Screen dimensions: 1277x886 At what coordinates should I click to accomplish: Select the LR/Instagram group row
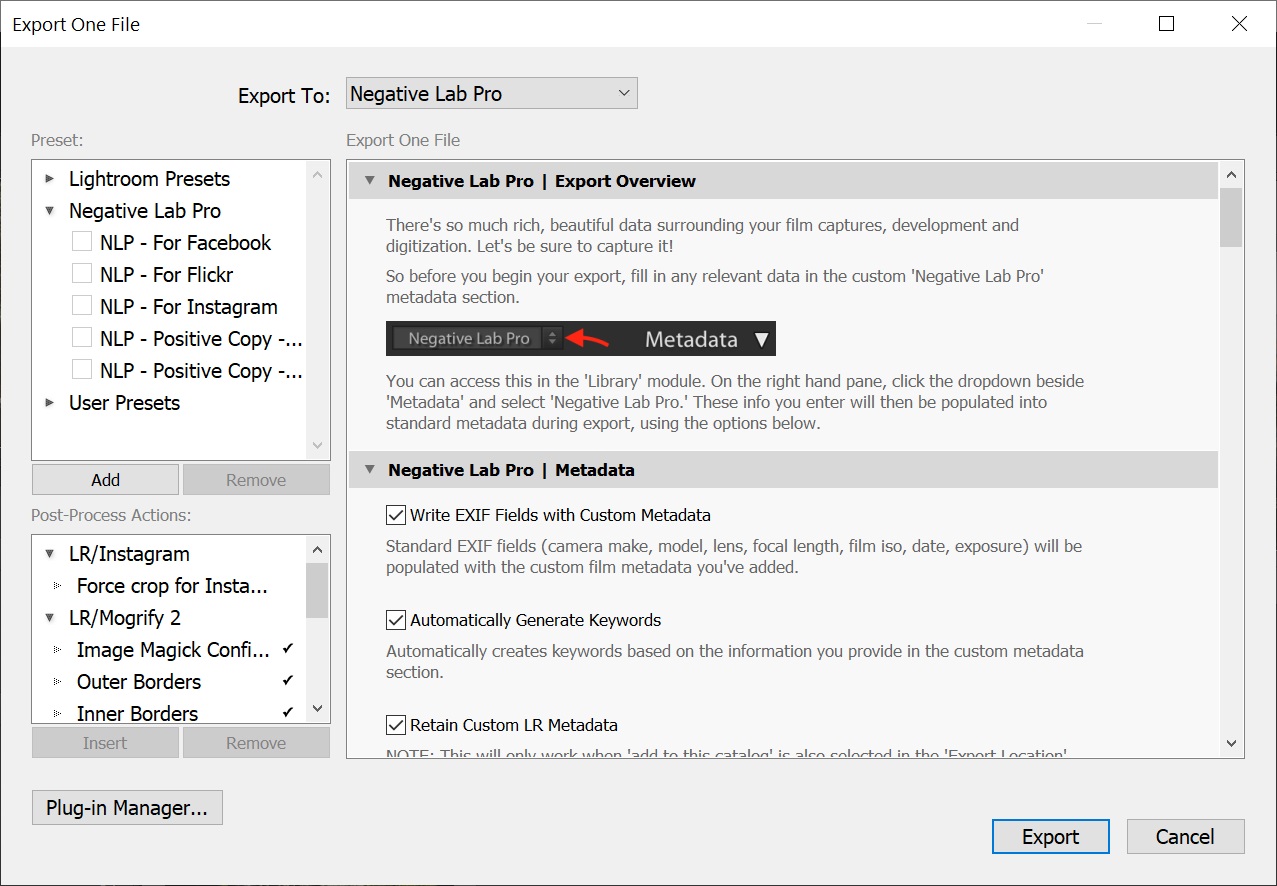coord(129,554)
